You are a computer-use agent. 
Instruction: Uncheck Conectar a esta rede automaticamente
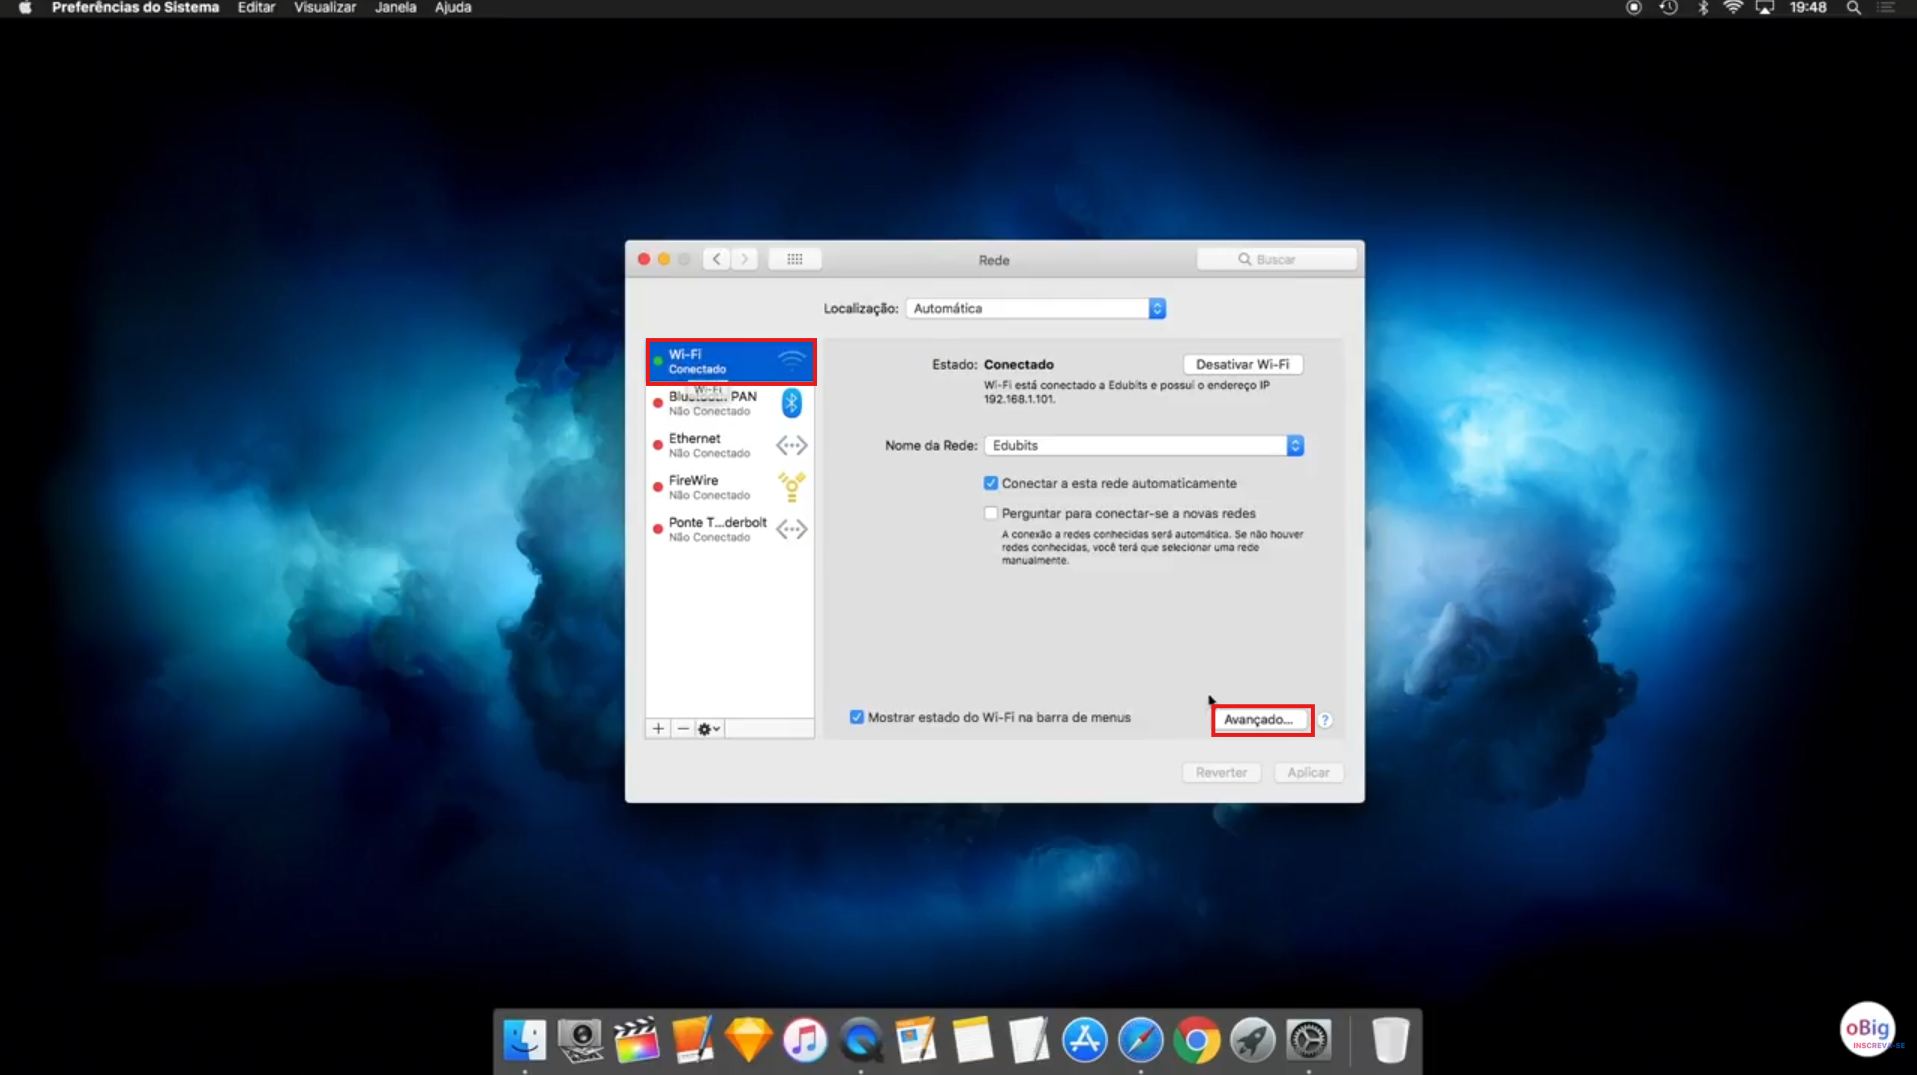click(x=990, y=483)
